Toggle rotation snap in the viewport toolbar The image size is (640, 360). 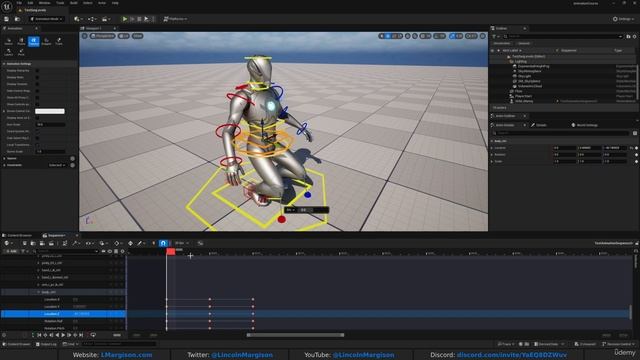[436, 36]
